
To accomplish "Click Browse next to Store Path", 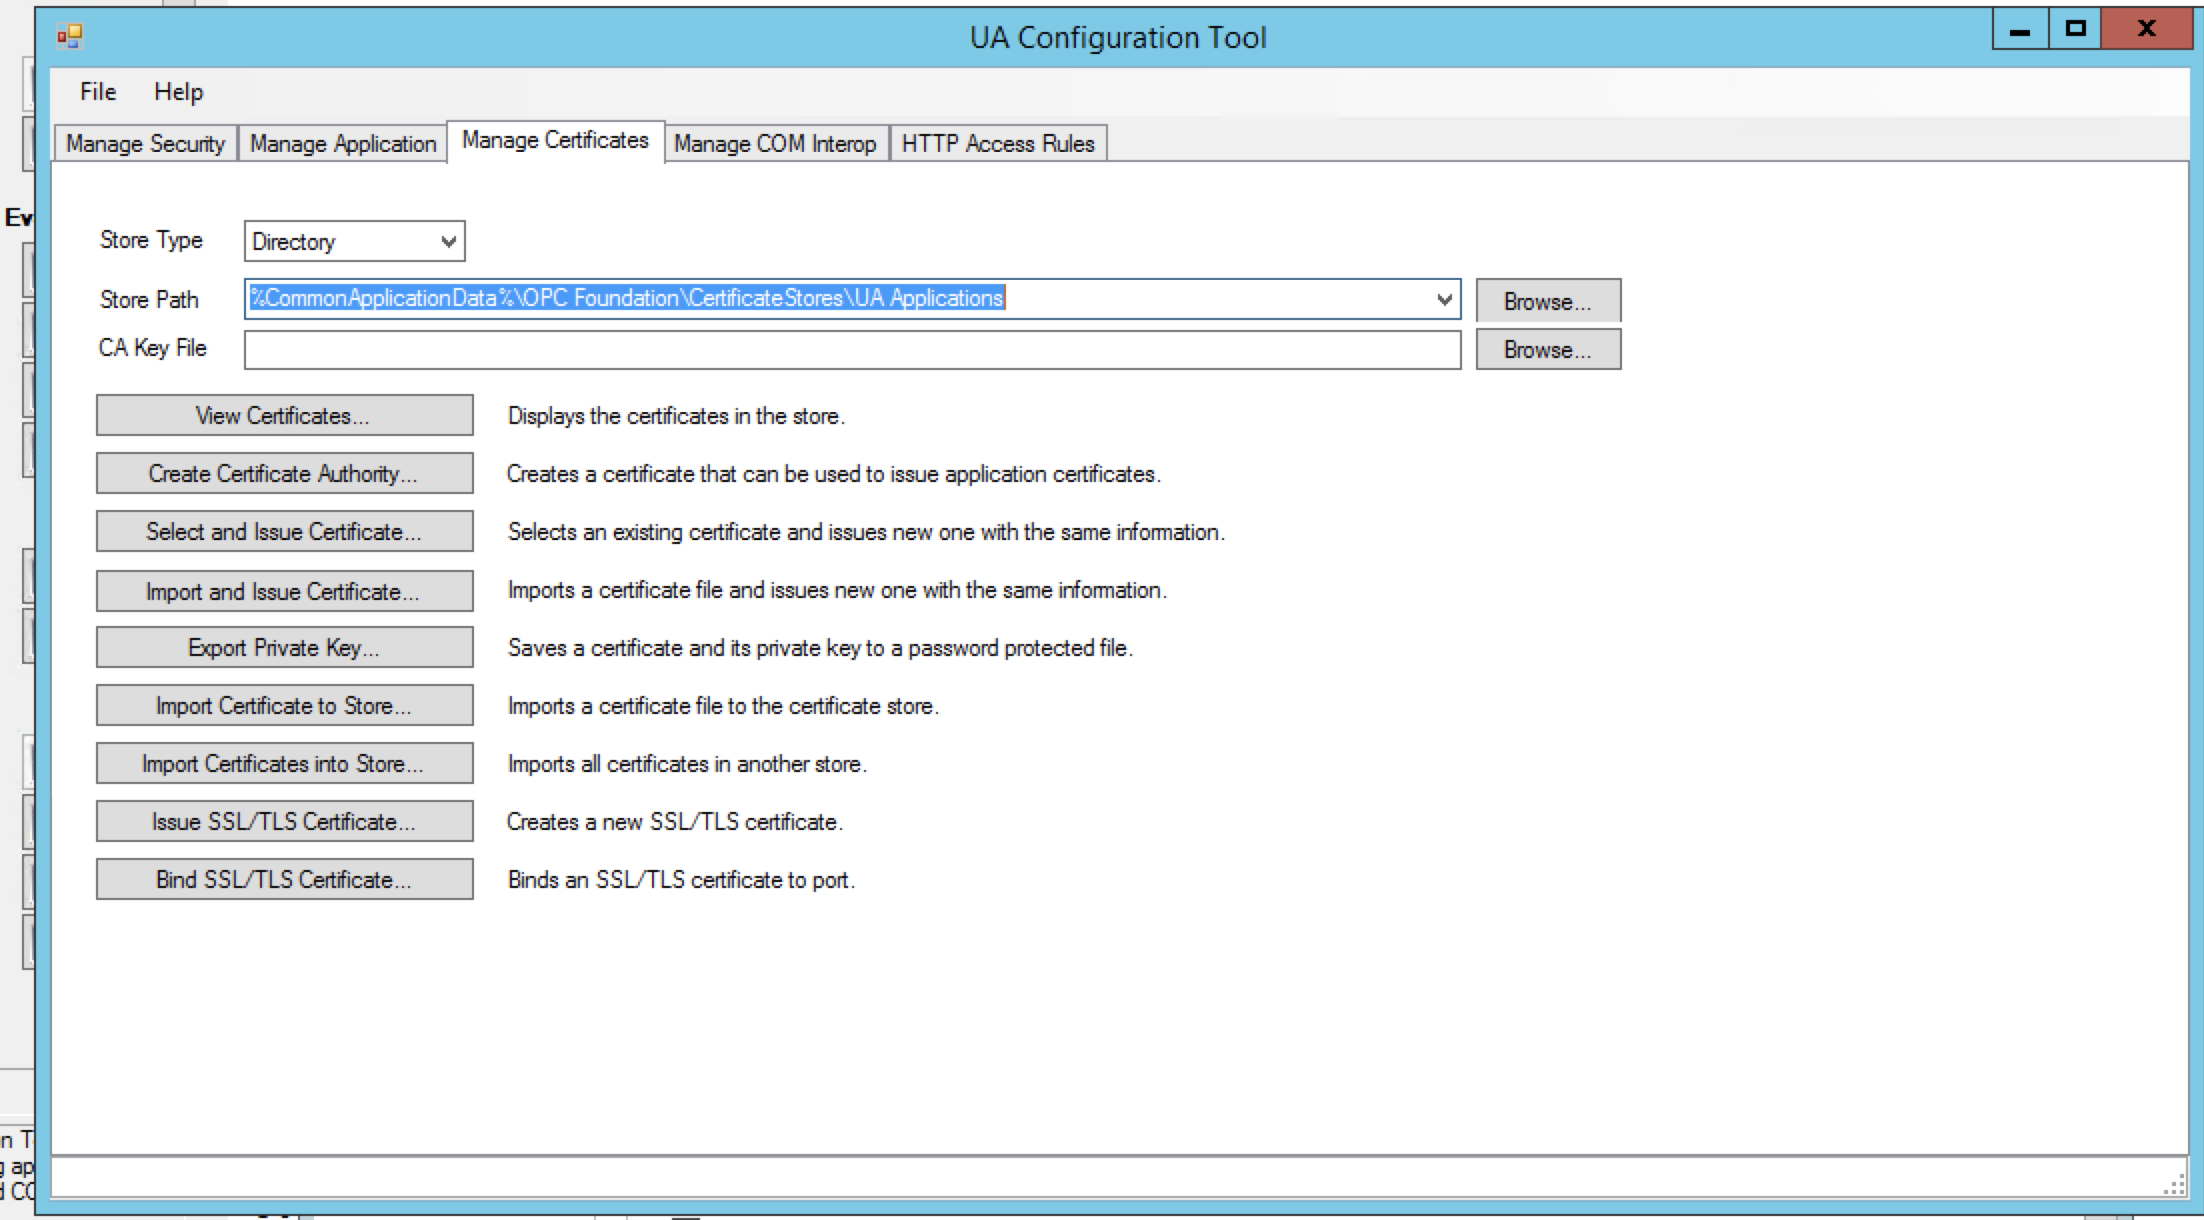I will [1547, 300].
